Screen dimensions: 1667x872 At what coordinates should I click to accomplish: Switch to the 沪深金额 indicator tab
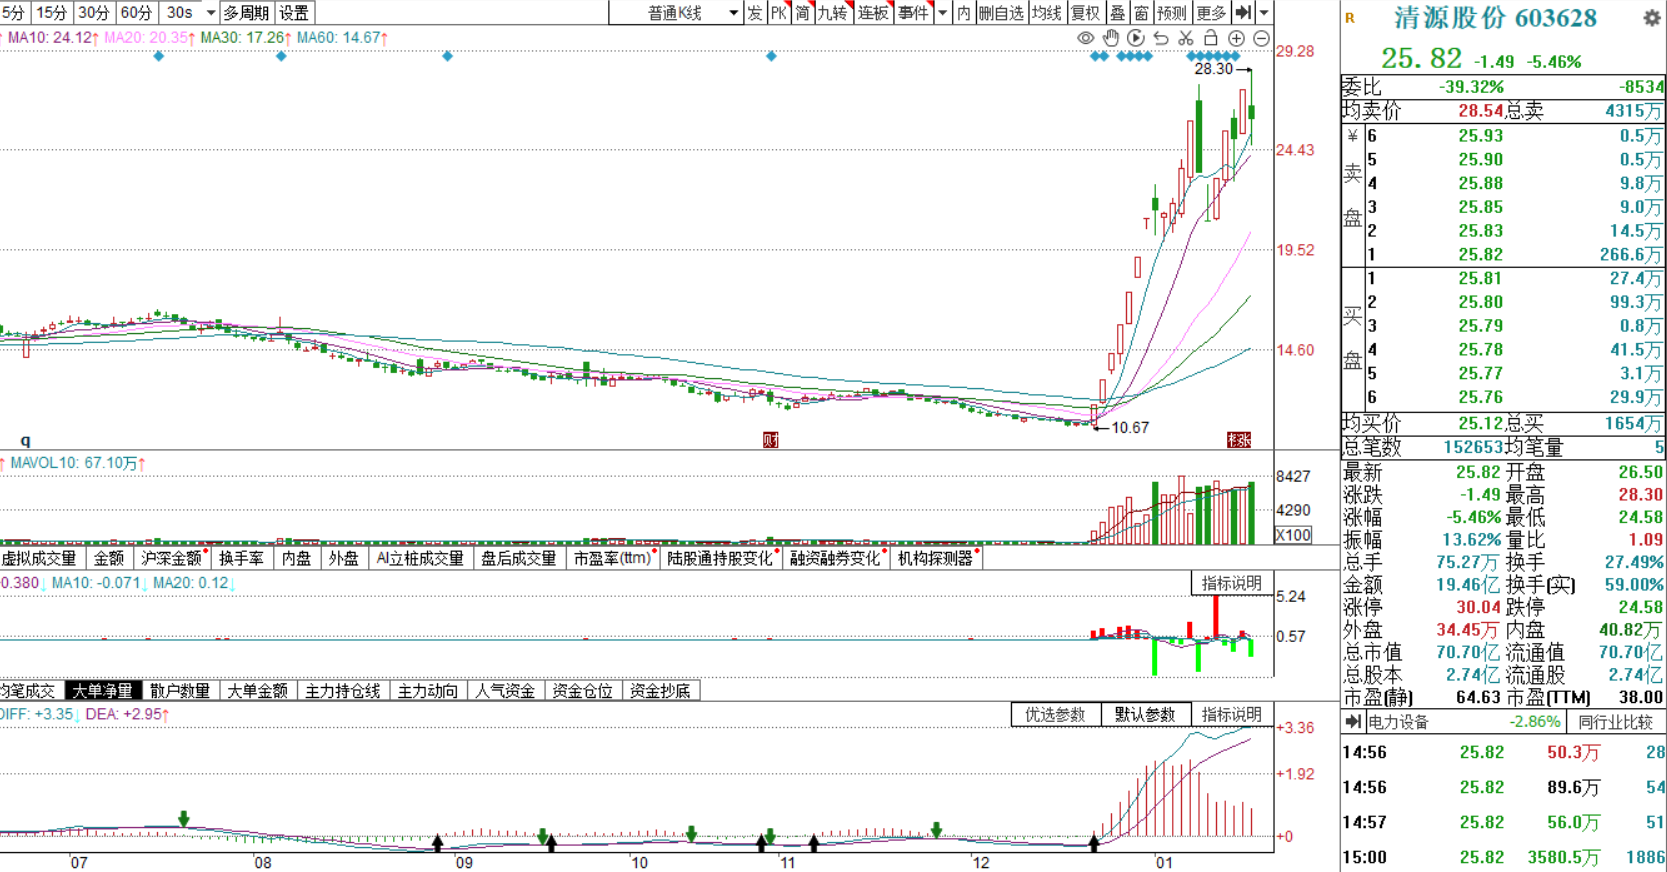(172, 558)
